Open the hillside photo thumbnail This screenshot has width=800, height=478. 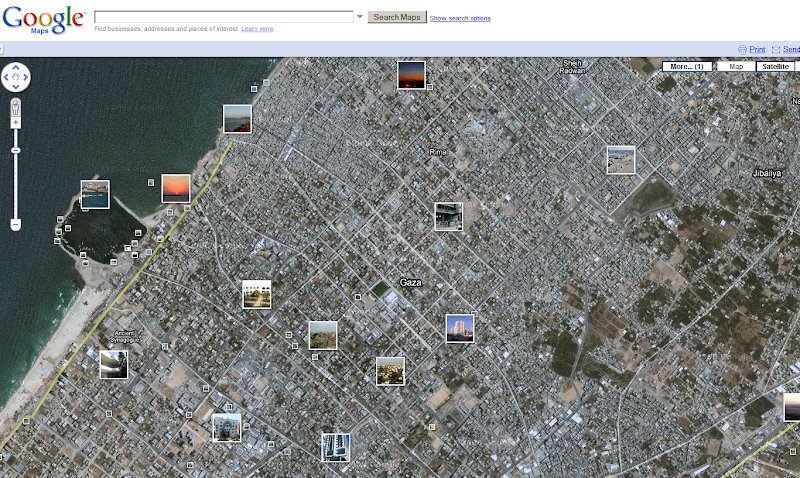[323, 335]
